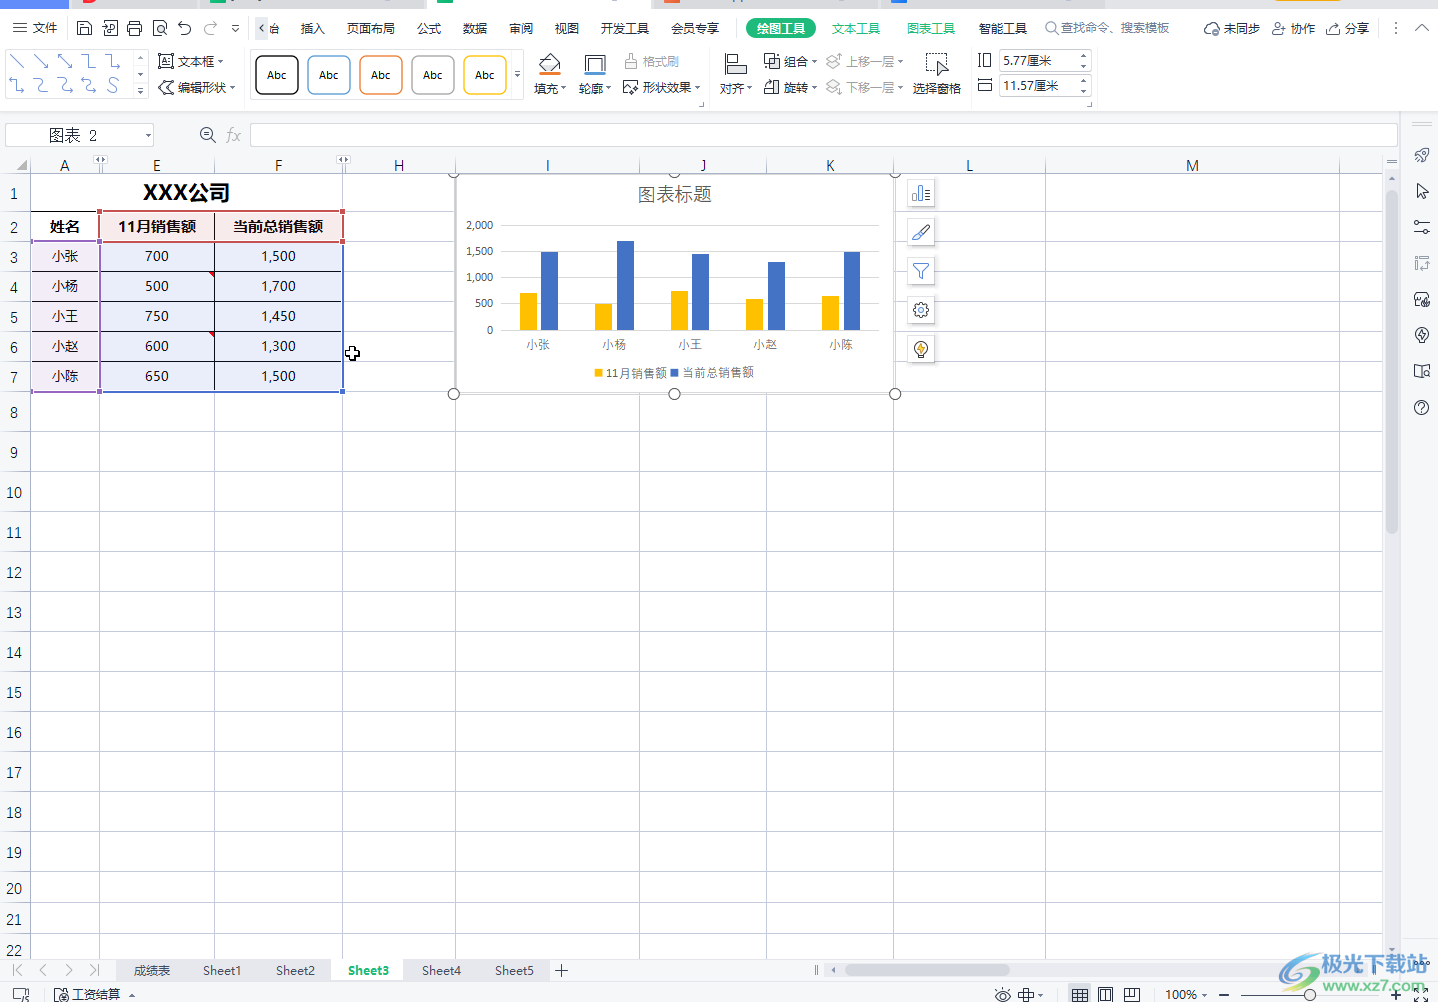Open the 100% zoom dropdown
Viewport: 1438px width, 1002px height.
pos(1187,994)
